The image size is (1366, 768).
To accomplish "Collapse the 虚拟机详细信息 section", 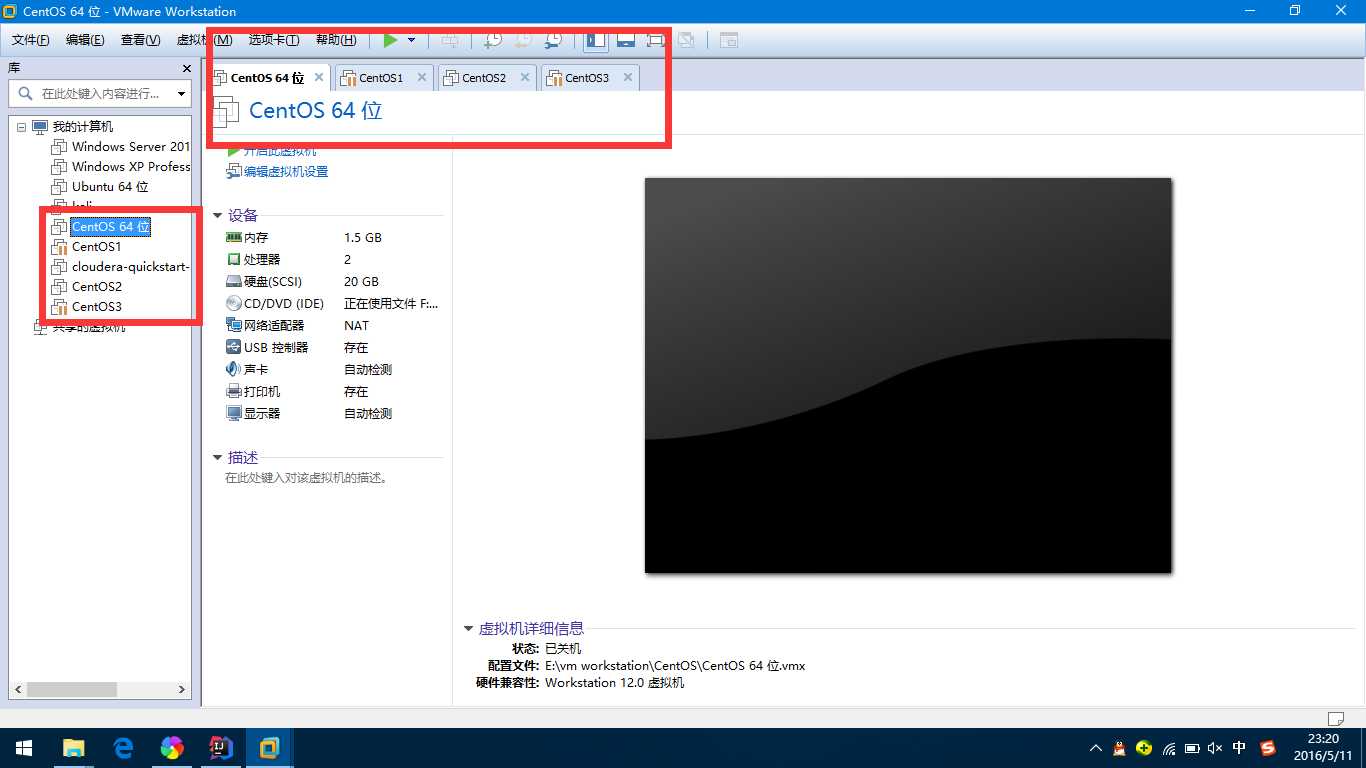I will [x=468, y=629].
